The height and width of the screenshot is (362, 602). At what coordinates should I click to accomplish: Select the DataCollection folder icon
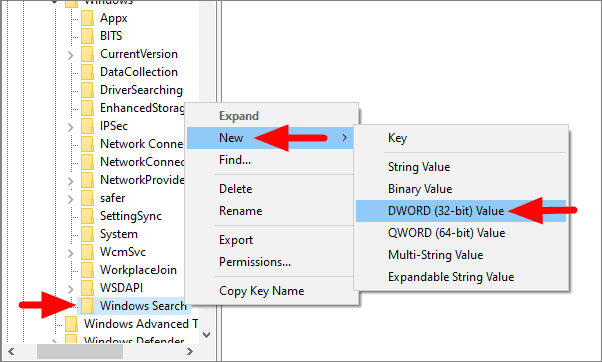[88, 72]
